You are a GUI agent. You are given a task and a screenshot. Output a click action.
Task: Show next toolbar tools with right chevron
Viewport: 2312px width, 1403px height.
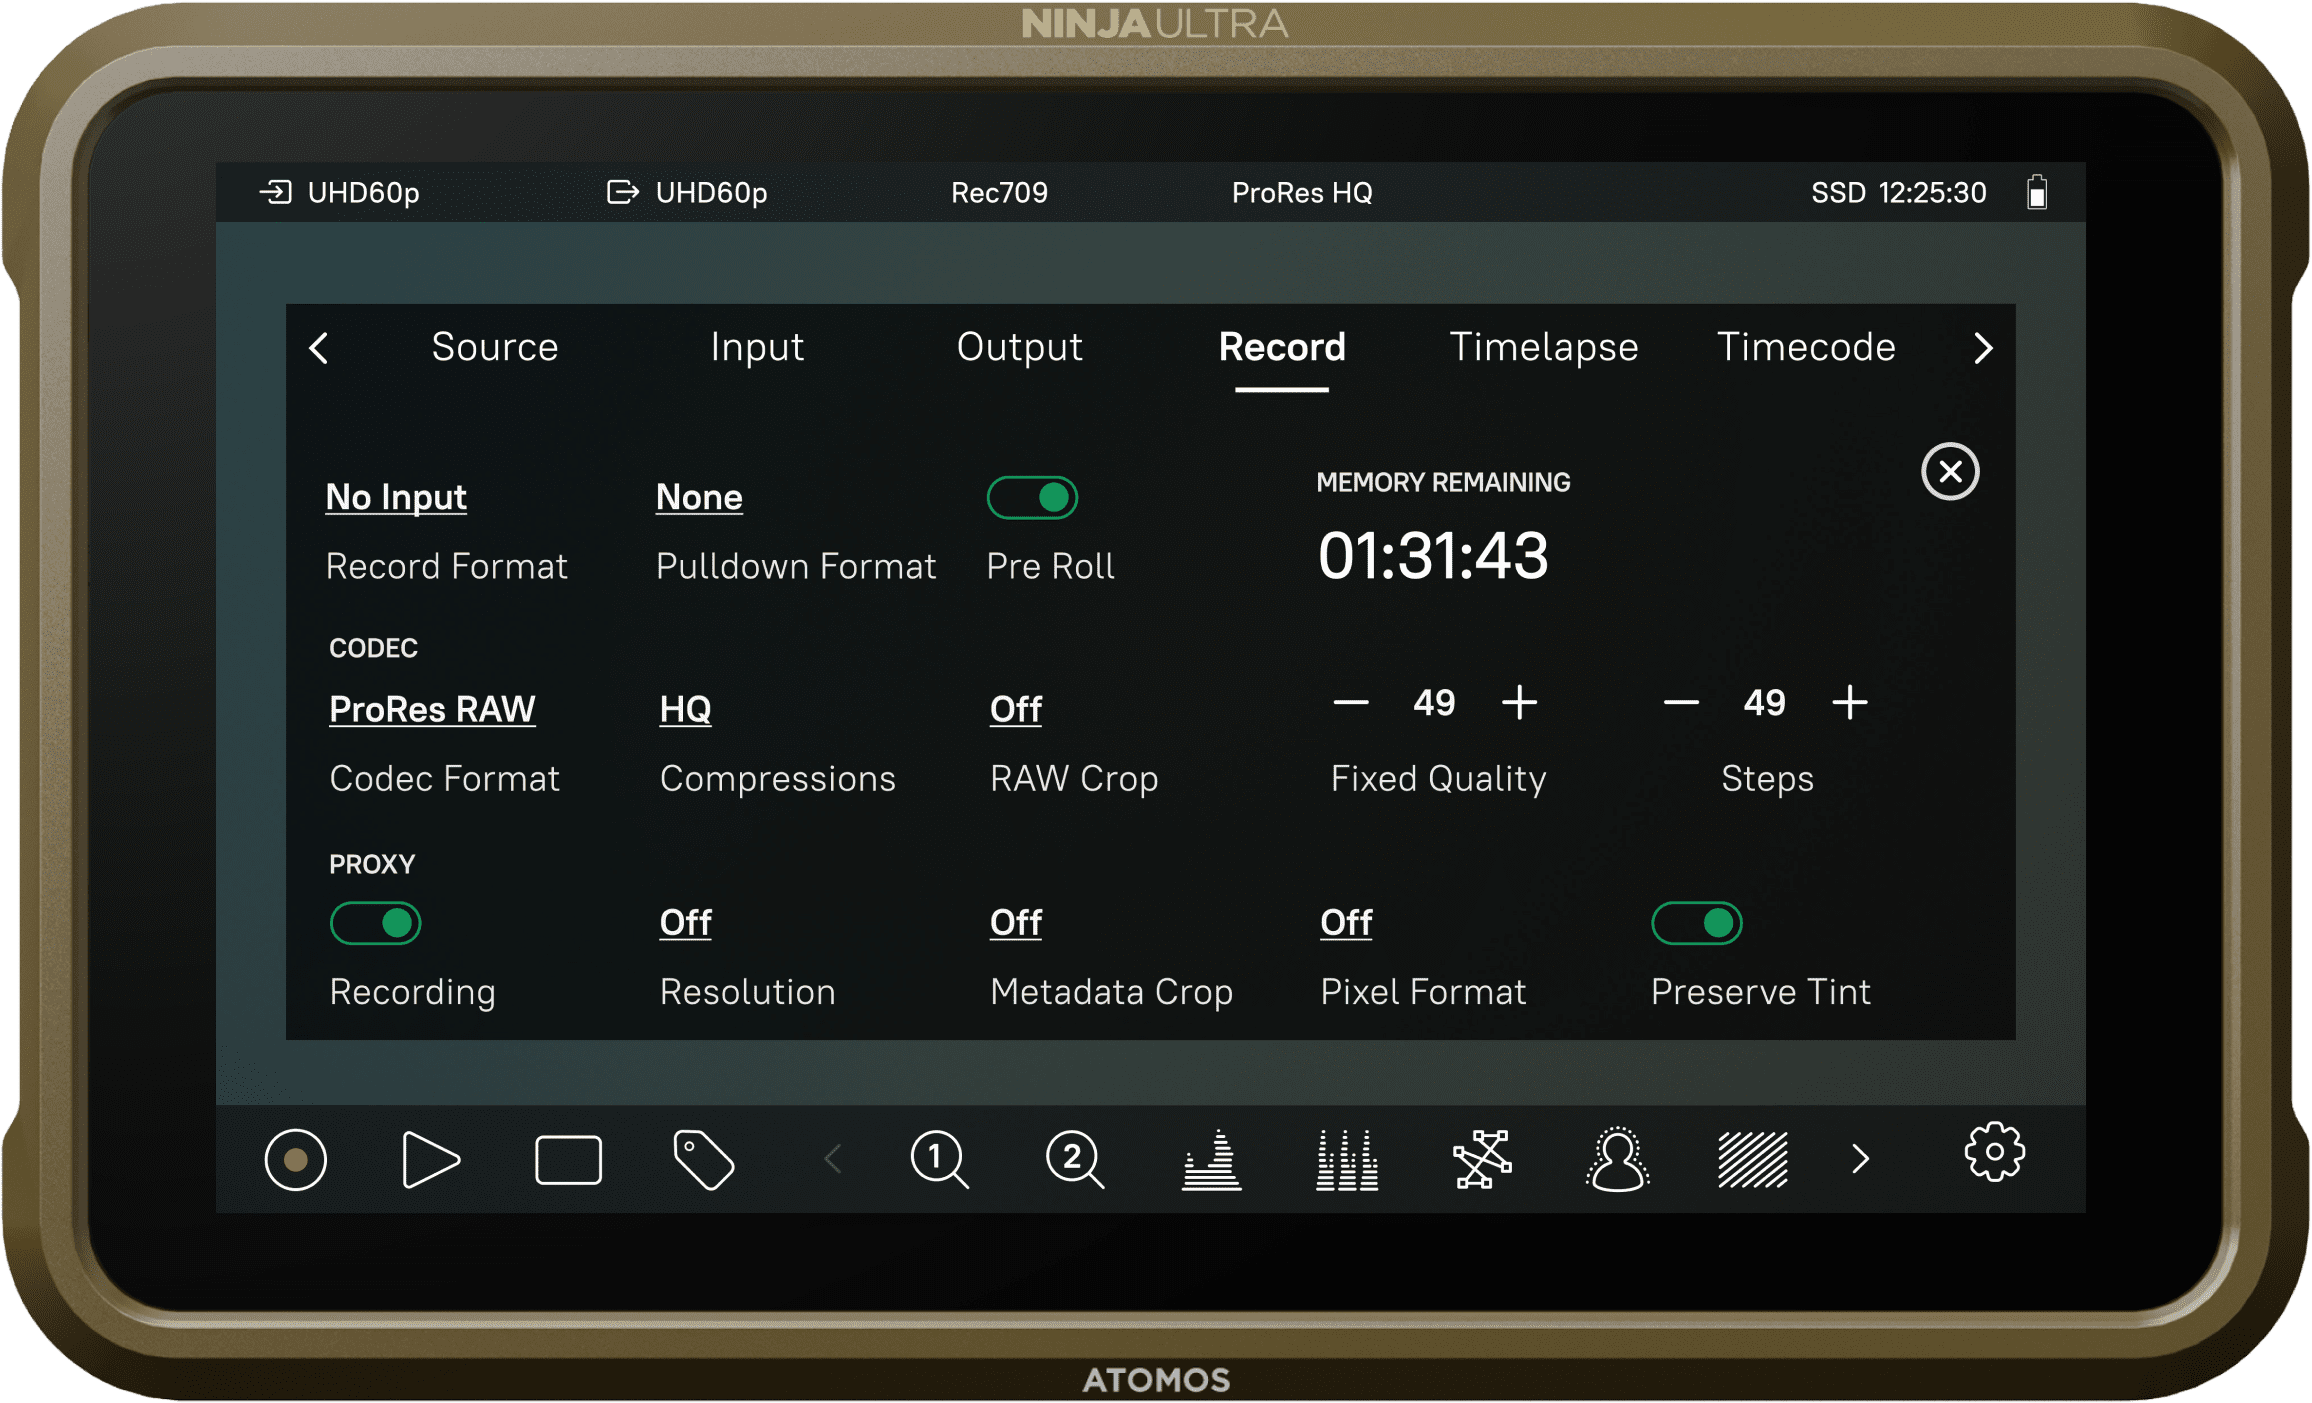[1860, 1159]
